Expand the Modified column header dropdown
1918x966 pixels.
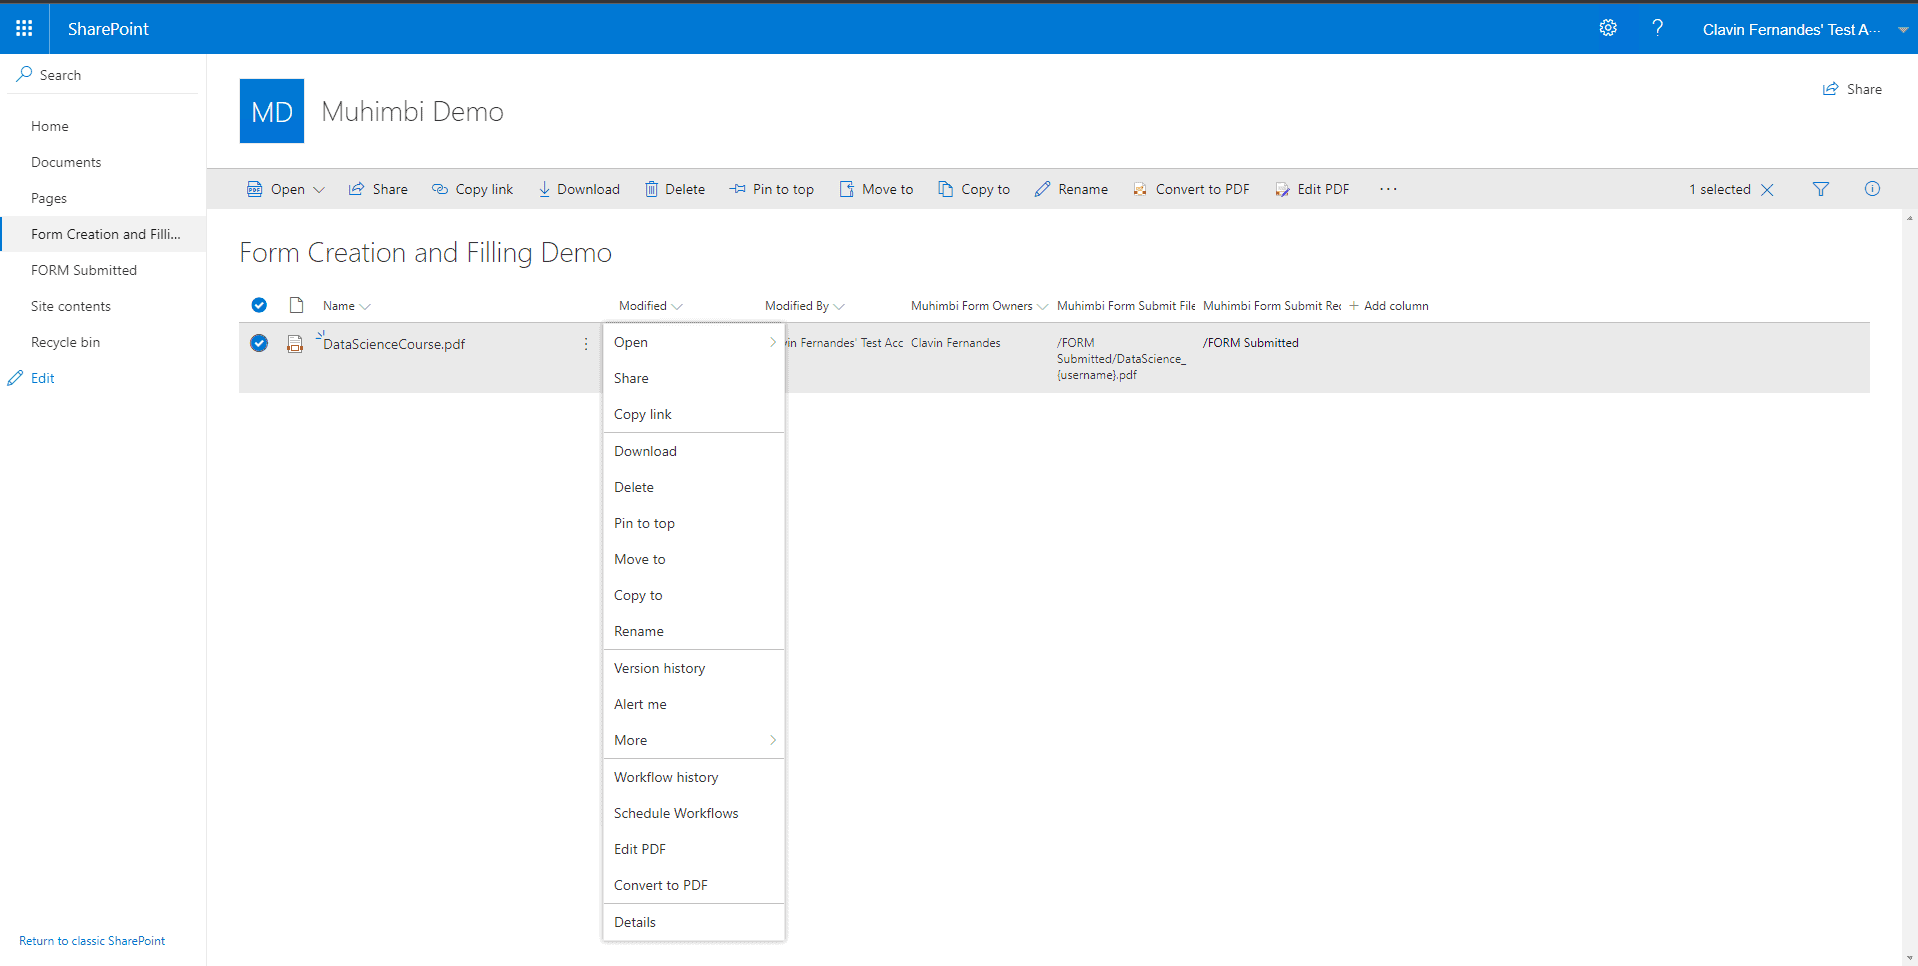(x=677, y=306)
